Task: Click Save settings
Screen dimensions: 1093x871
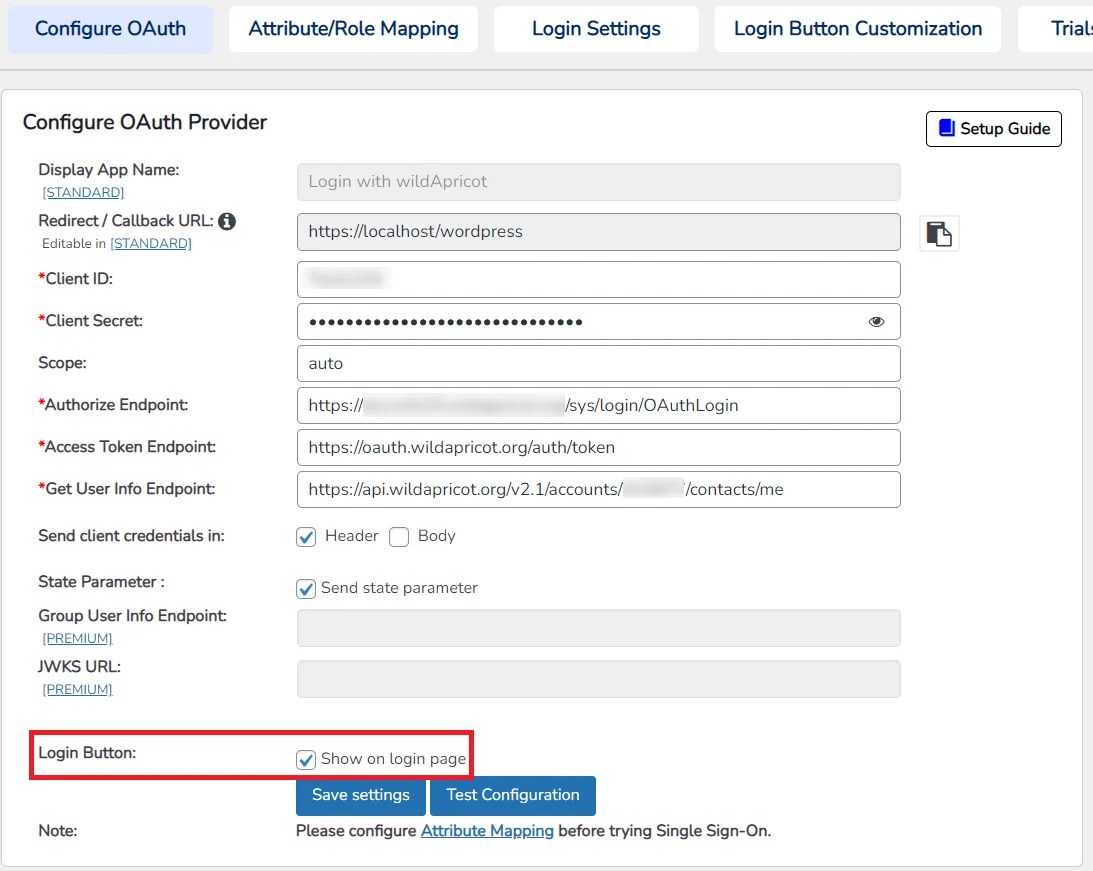Action: [x=360, y=795]
